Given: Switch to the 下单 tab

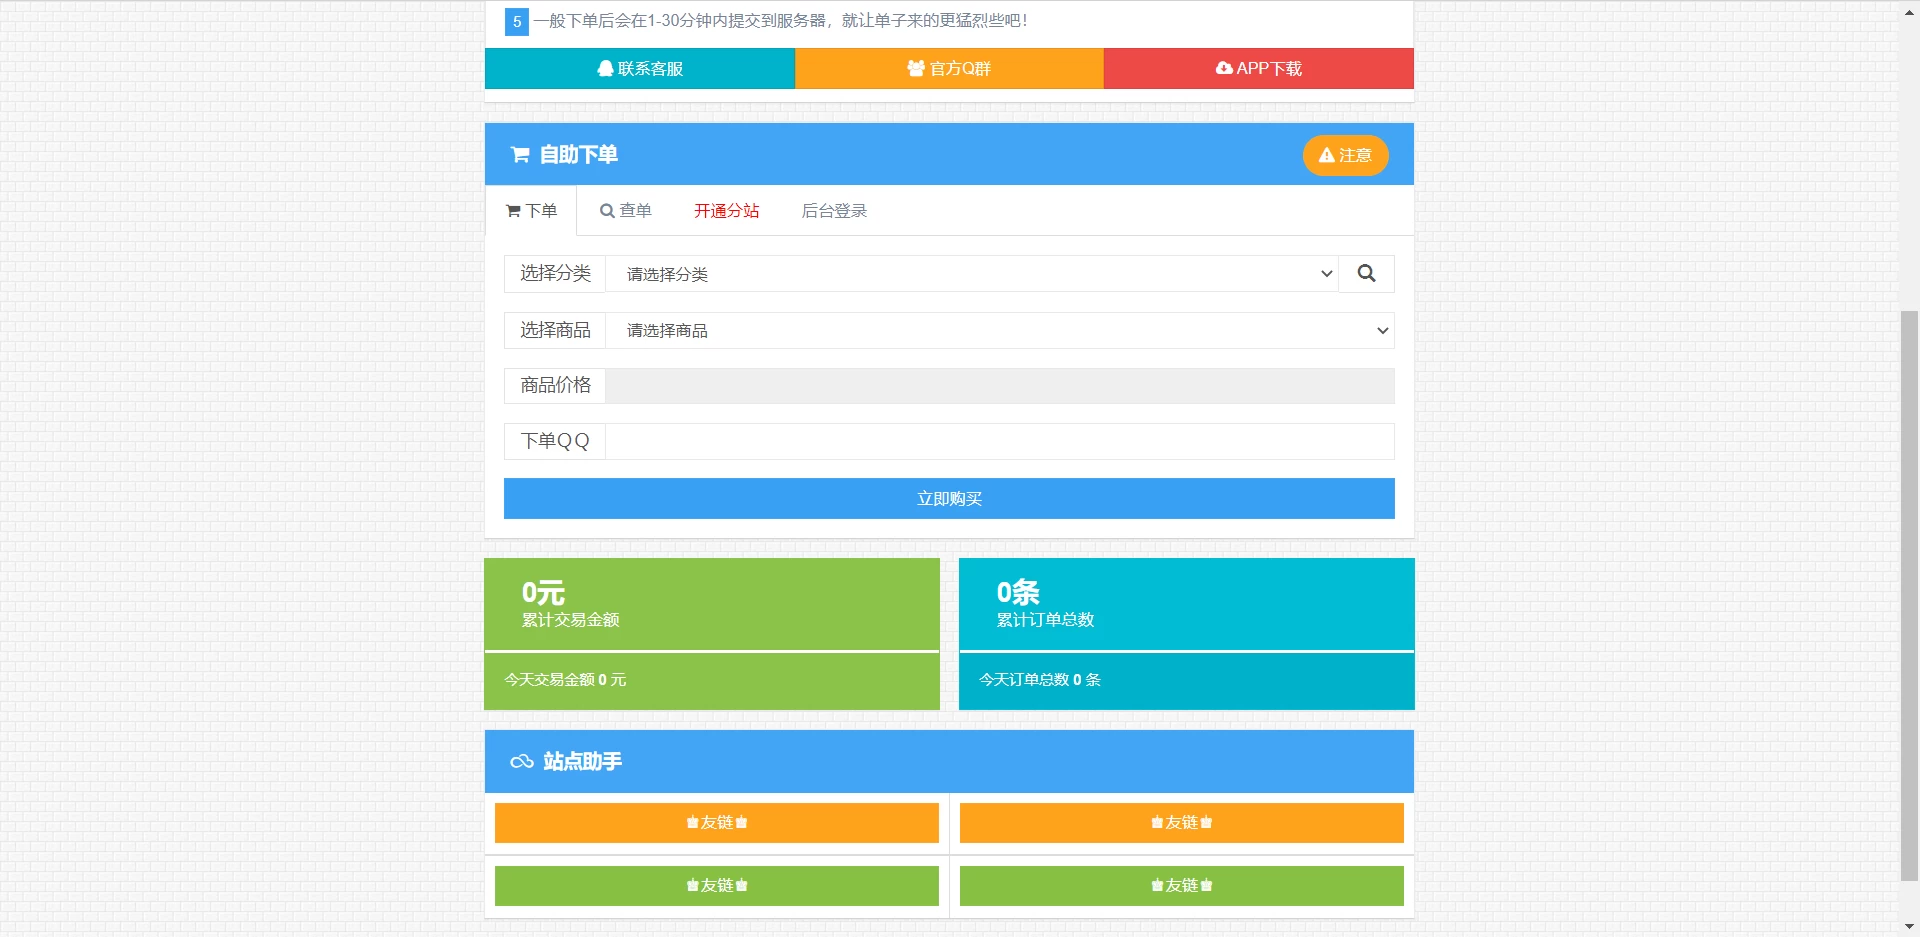Looking at the screenshot, I should point(531,210).
